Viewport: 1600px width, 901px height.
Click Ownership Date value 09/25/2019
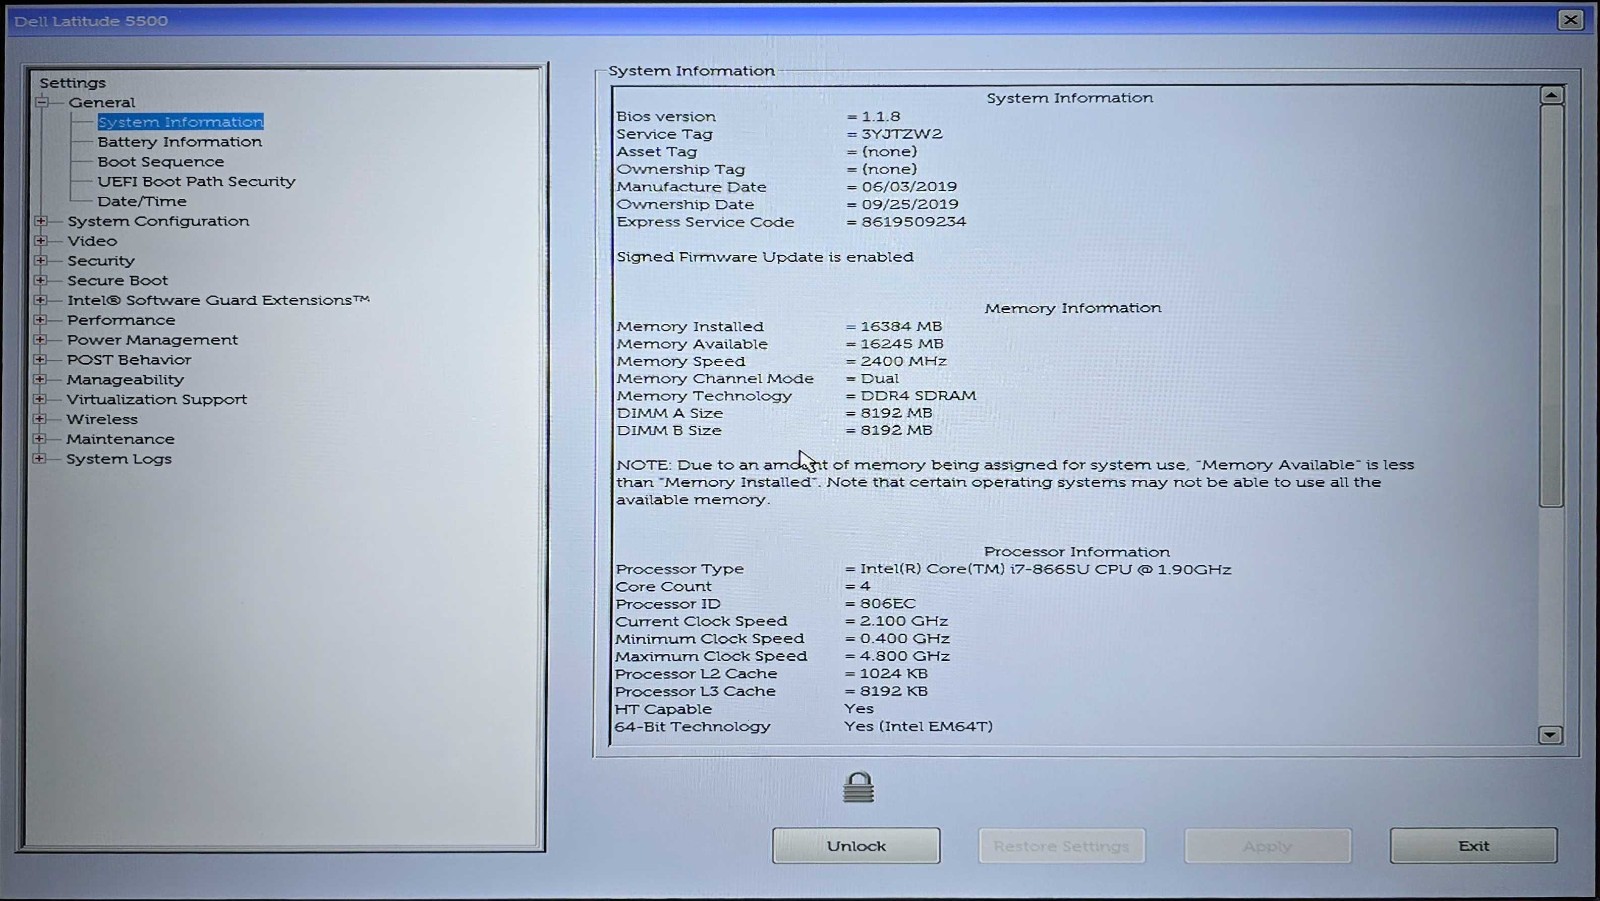coord(910,204)
